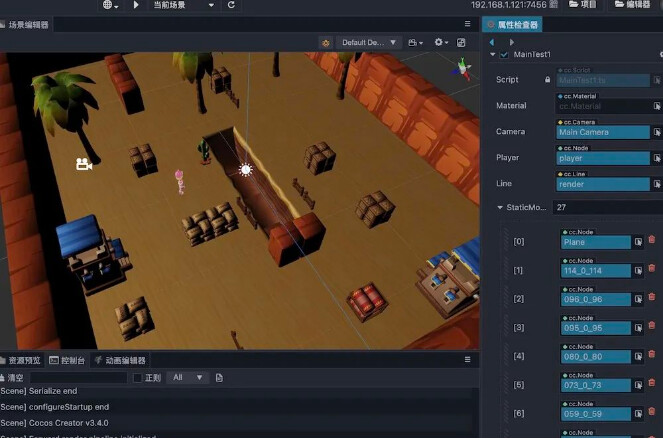
Task: Click the render Line reference field
Action: tap(603, 184)
